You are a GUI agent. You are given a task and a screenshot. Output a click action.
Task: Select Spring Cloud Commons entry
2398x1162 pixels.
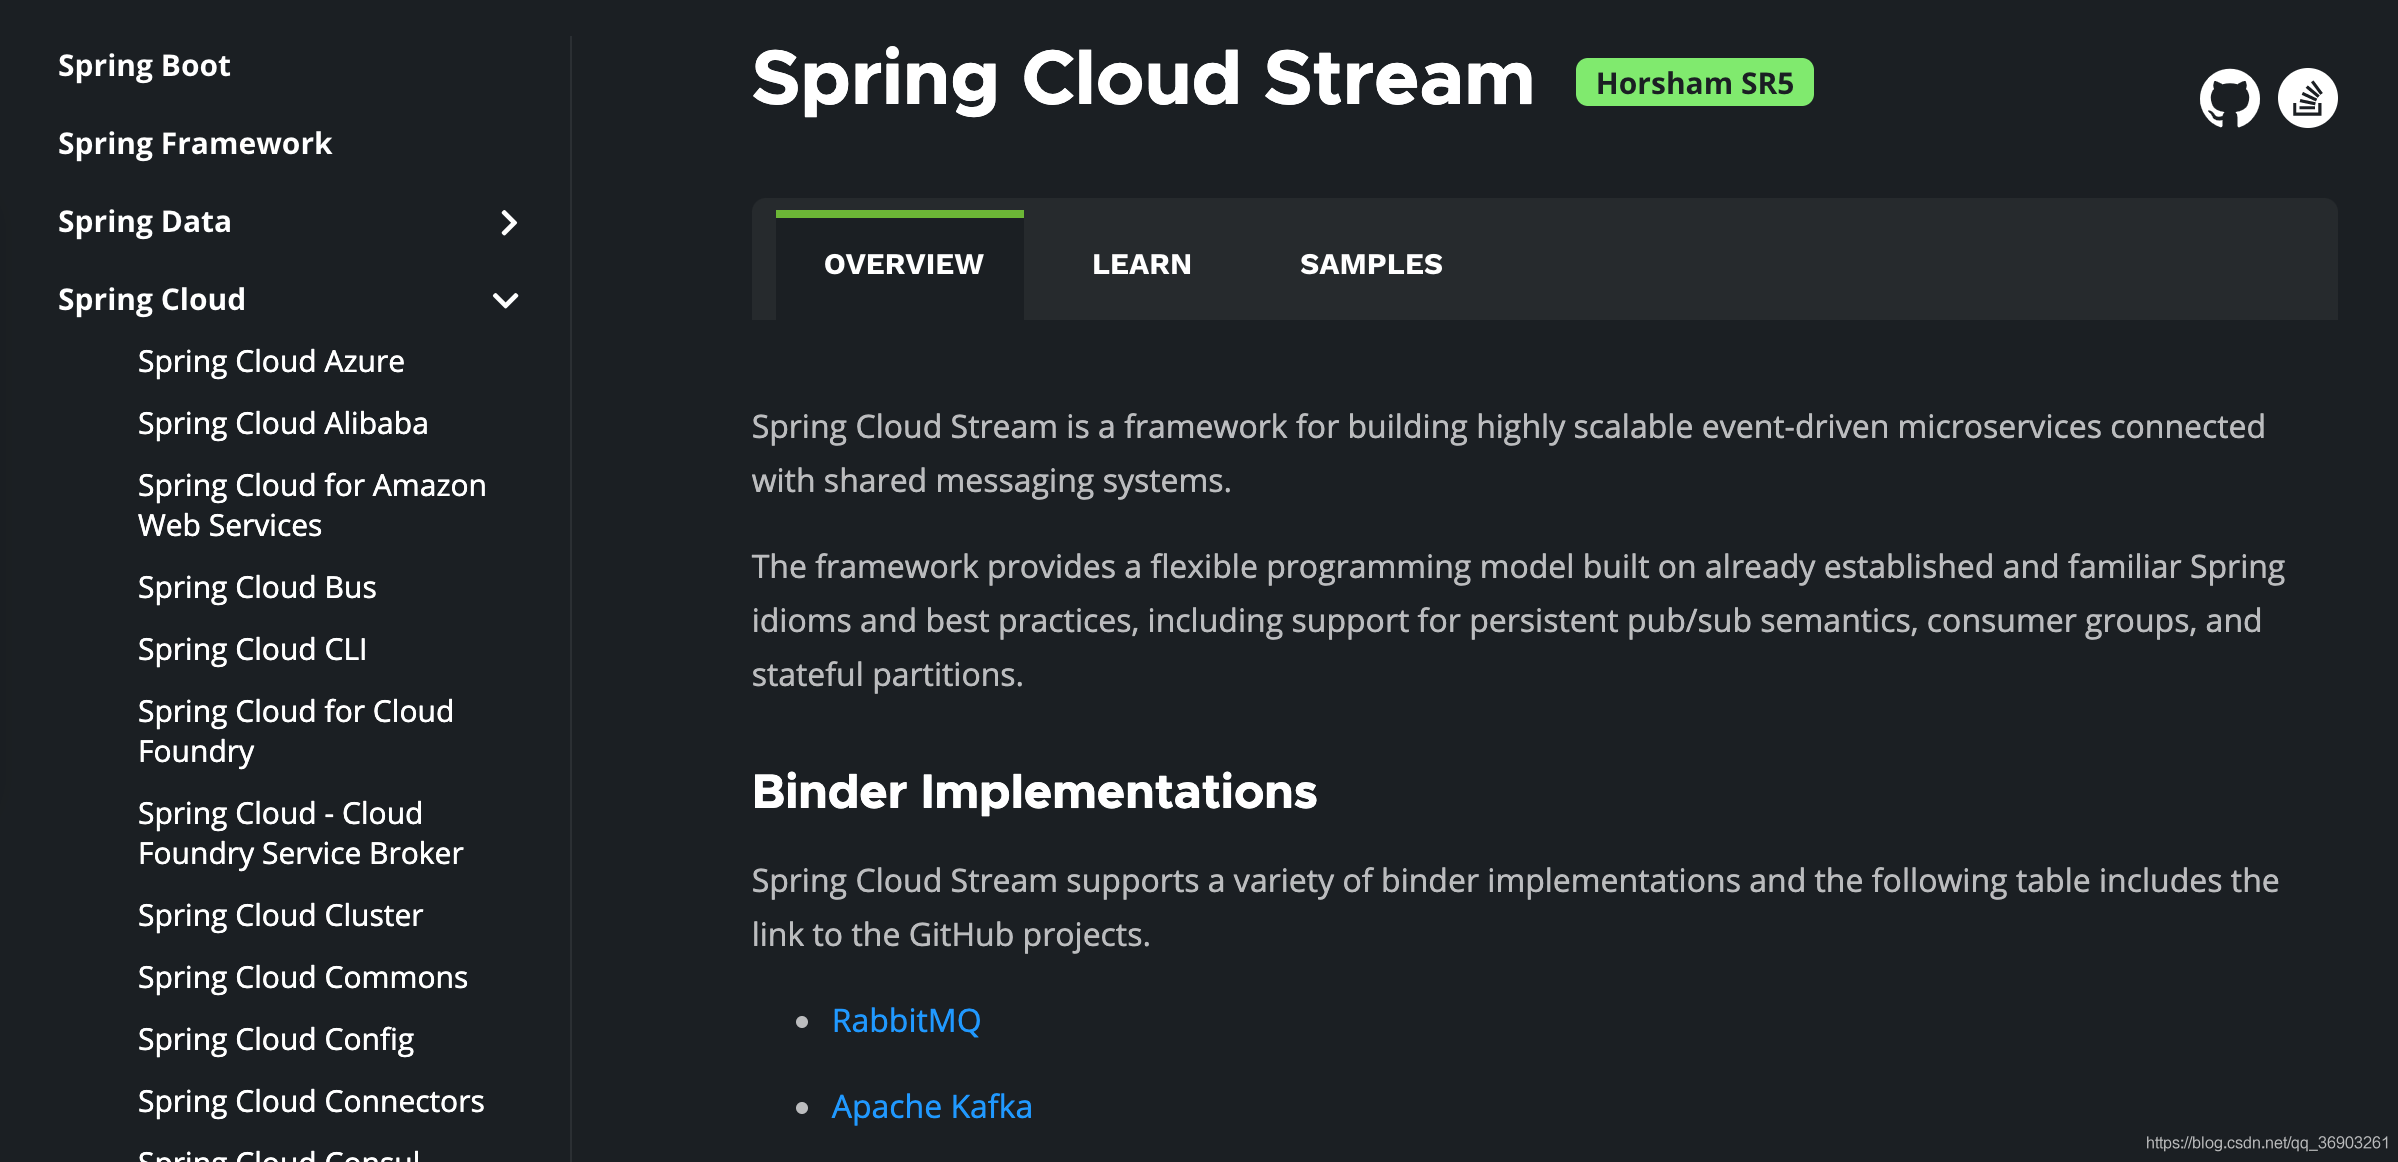[303, 977]
